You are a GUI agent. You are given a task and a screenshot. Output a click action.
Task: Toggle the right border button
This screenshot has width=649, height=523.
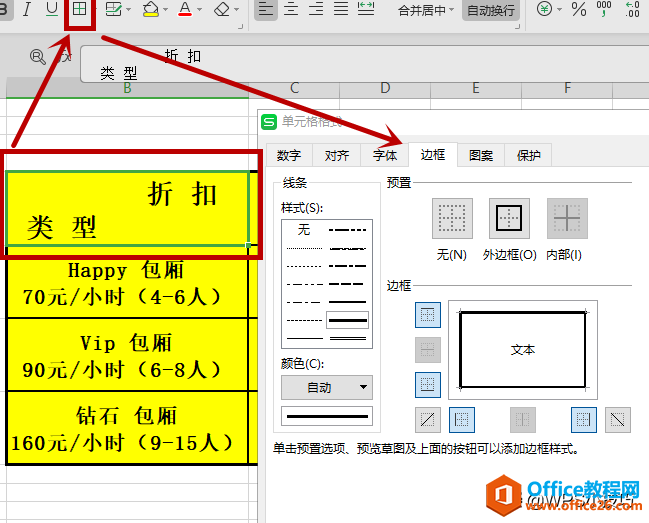(584, 420)
